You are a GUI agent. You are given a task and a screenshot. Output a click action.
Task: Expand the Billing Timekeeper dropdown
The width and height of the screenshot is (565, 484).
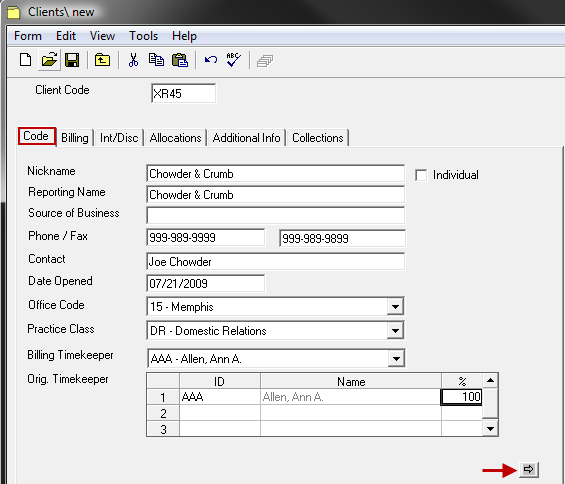396,358
